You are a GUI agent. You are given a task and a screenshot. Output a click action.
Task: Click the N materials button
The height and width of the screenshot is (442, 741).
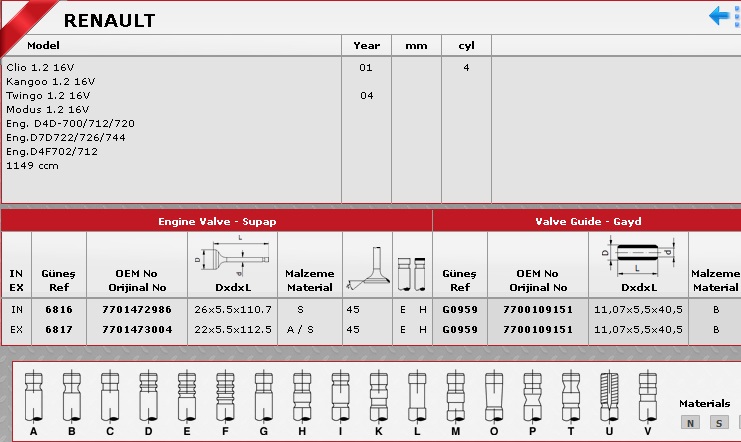point(690,423)
